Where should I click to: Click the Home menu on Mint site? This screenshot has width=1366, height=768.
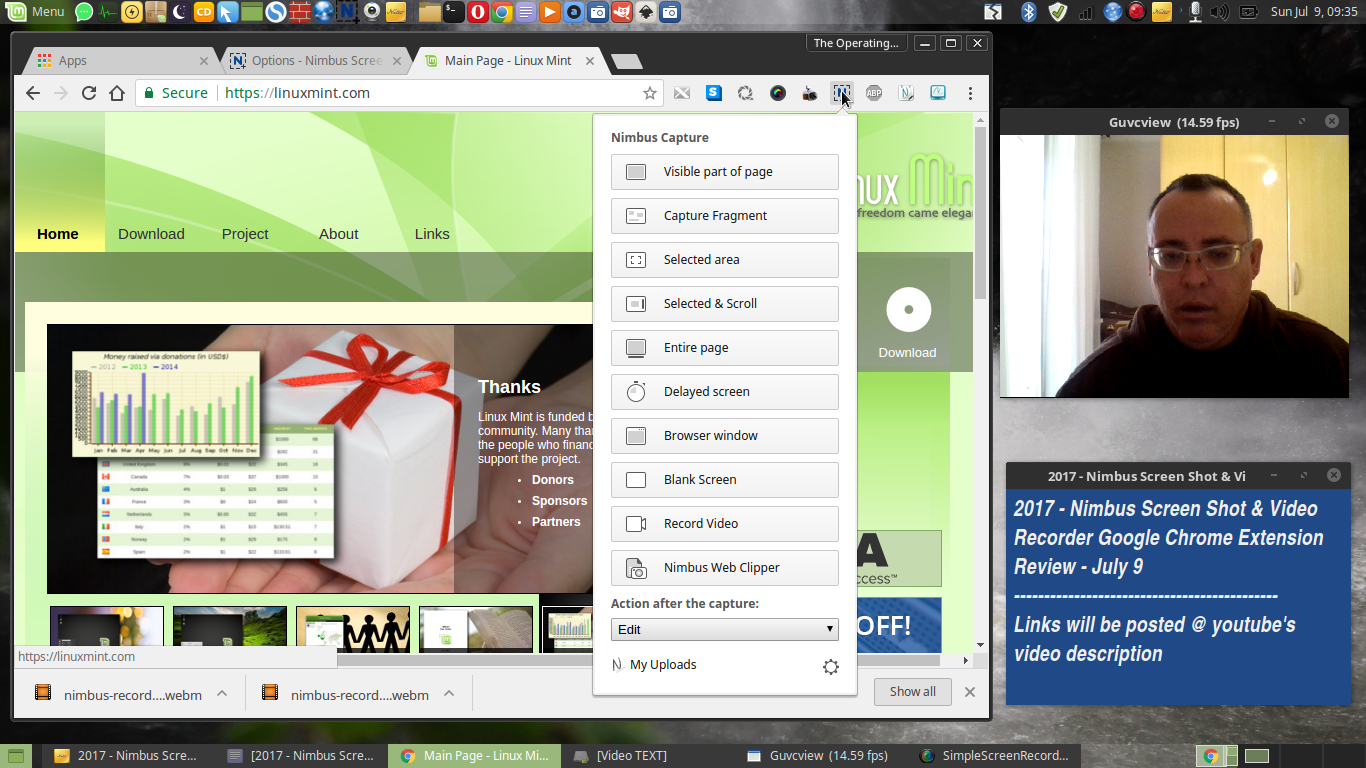[x=58, y=234]
